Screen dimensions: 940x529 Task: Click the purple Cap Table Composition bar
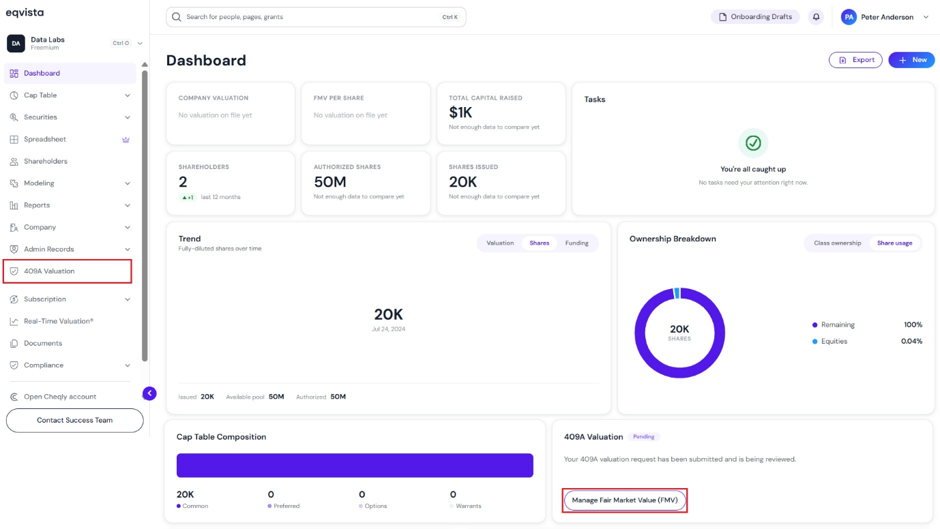(x=355, y=465)
